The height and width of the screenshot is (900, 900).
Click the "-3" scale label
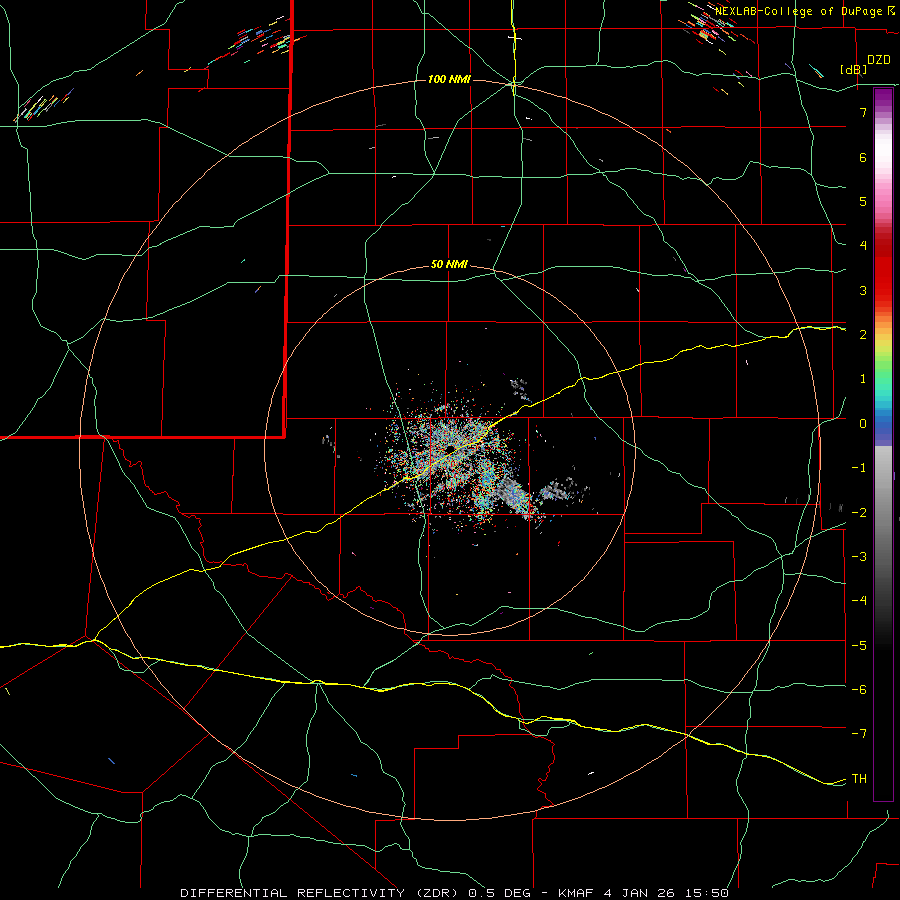pyautogui.click(x=859, y=556)
